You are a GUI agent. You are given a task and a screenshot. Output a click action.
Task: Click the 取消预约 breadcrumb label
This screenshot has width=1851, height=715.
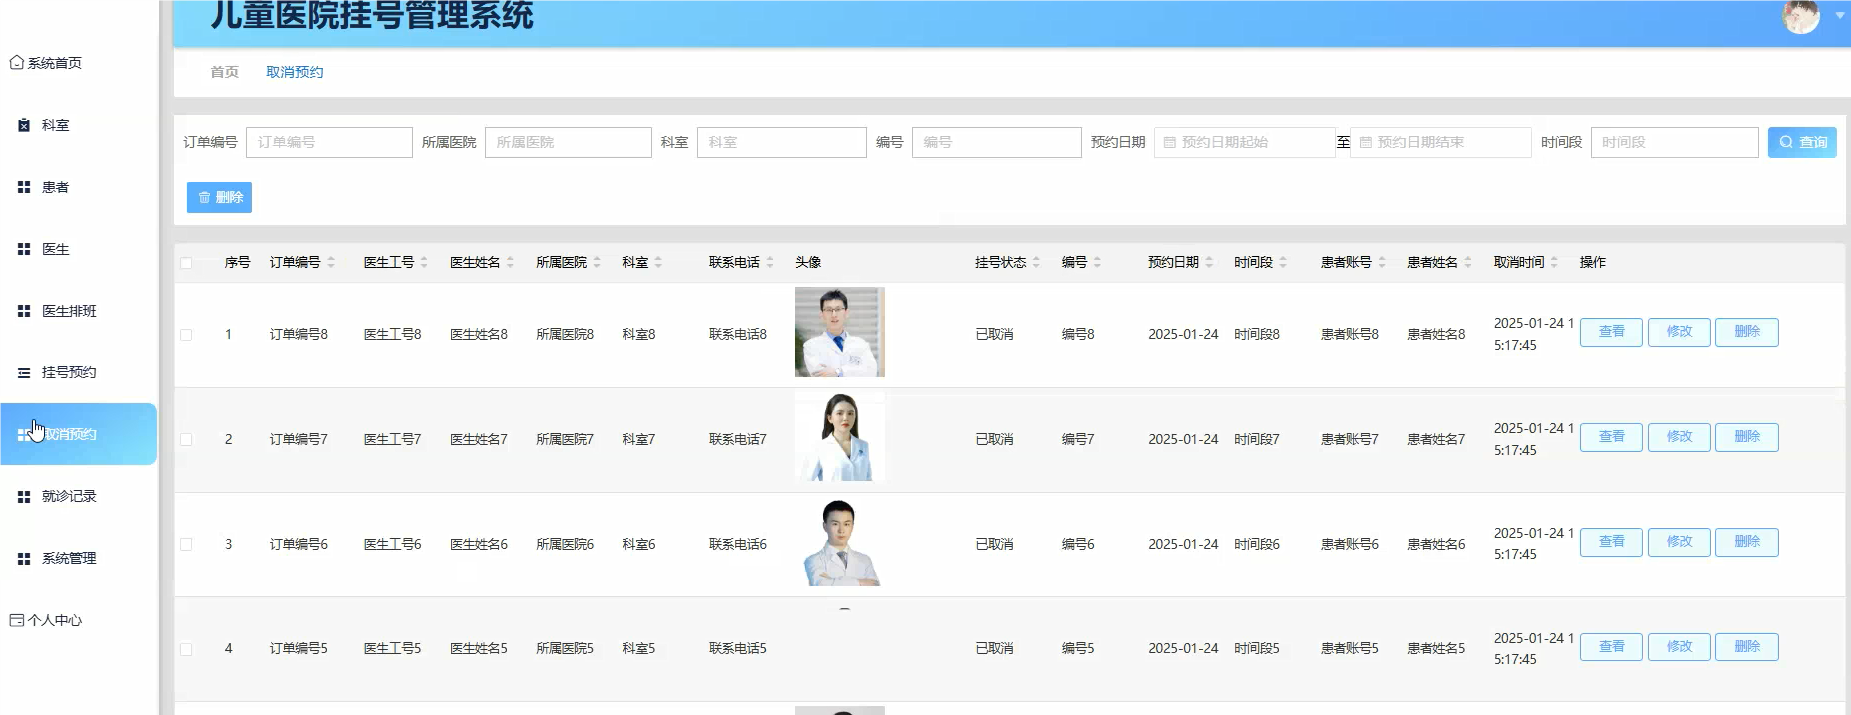click(x=294, y=72)
